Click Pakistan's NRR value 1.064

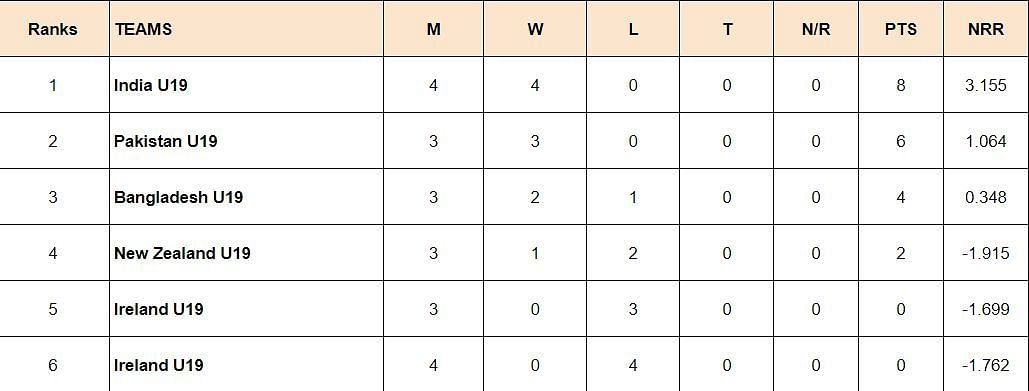[x=986, y=141]
